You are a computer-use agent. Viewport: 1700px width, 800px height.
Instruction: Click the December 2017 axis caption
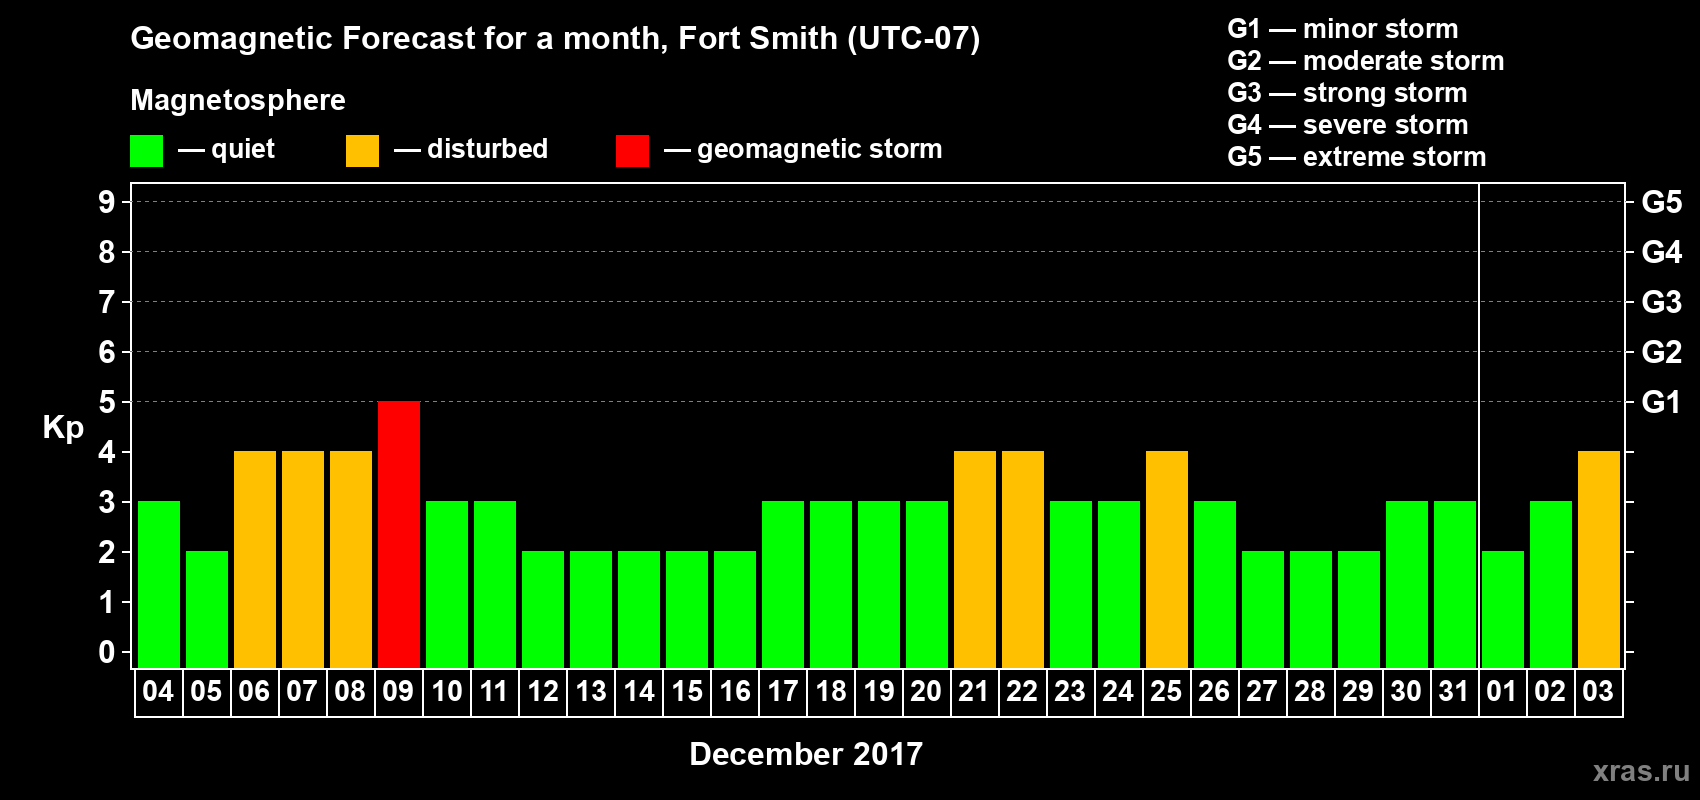pyautogui.click(x=806, y=754)
